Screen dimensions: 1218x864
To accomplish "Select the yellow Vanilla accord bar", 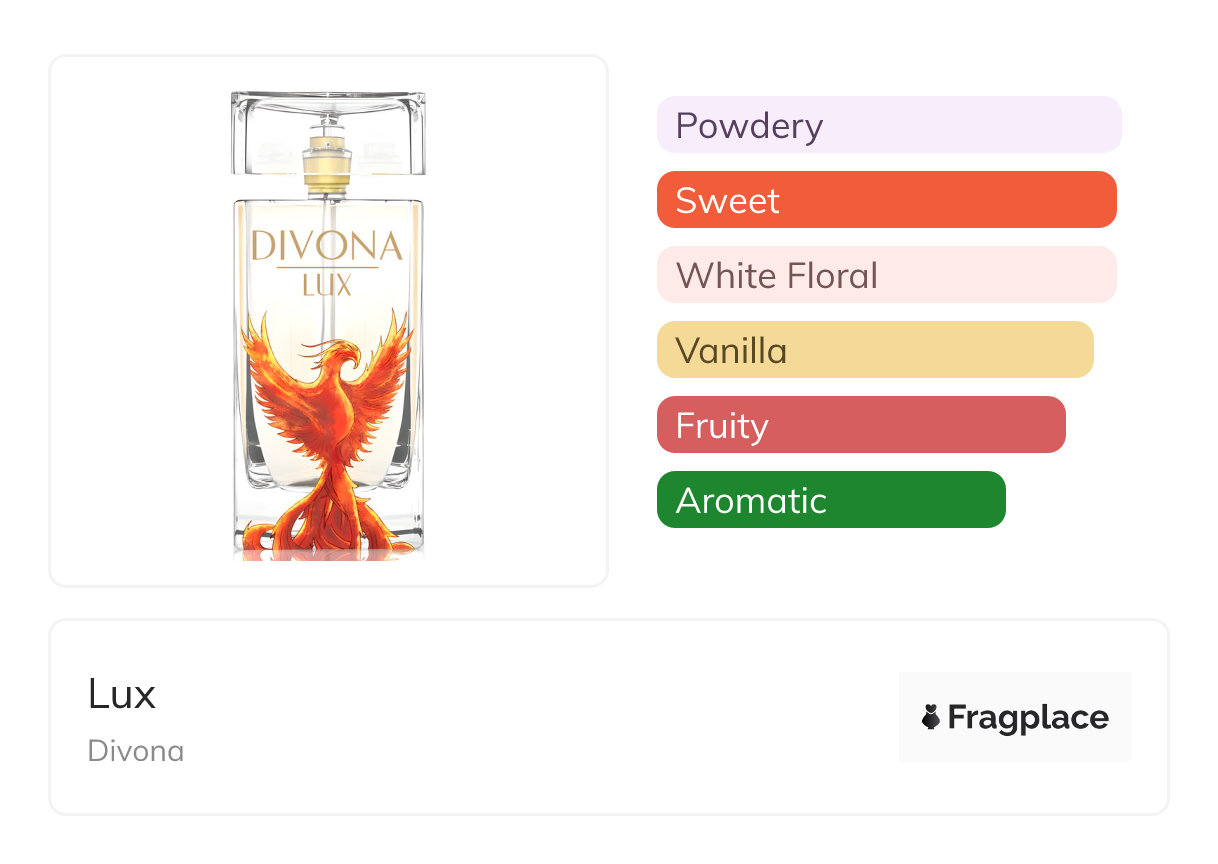I will [x=875, y=350].
